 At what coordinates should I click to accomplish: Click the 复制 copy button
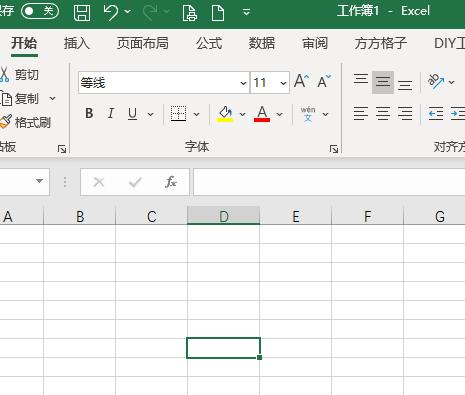pos(20,99)
